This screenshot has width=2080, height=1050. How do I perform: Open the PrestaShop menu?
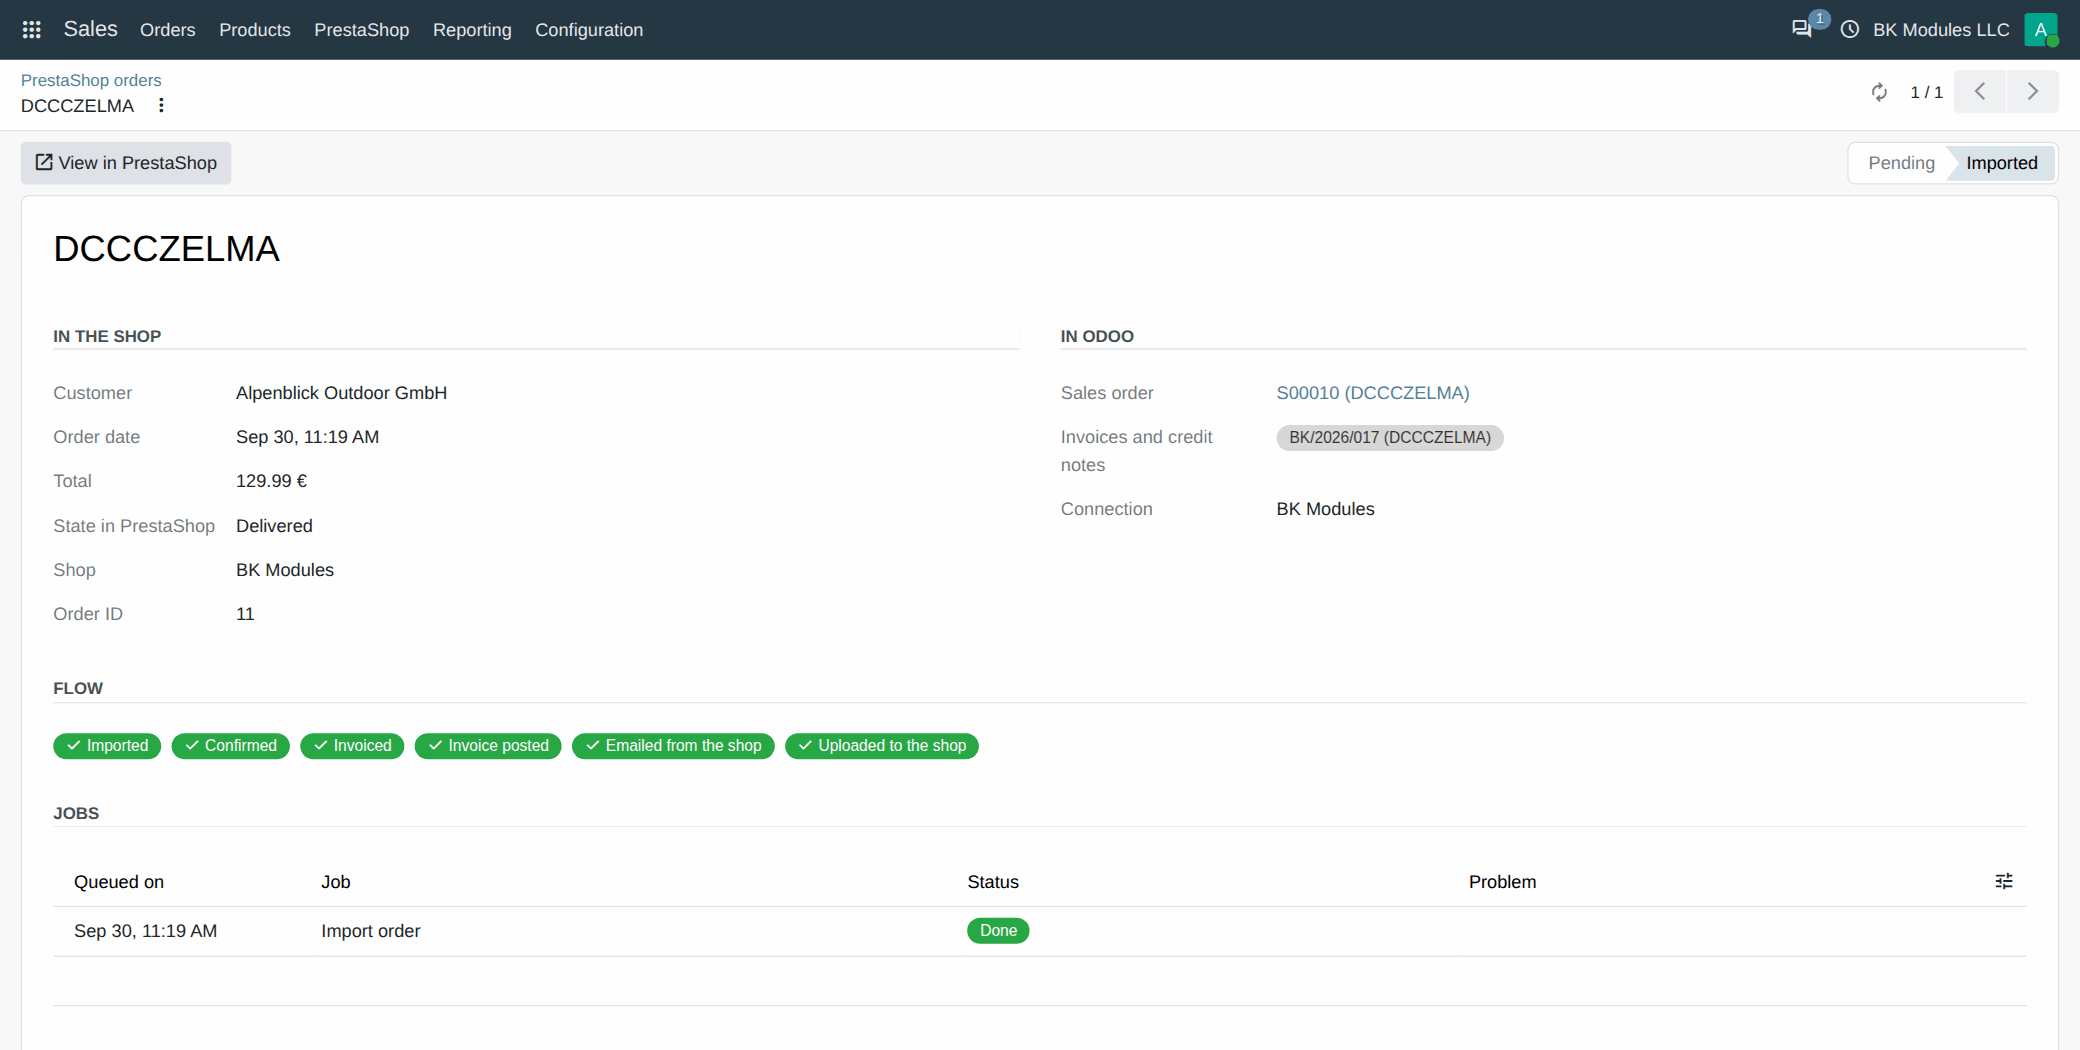[x=362, y=30]
